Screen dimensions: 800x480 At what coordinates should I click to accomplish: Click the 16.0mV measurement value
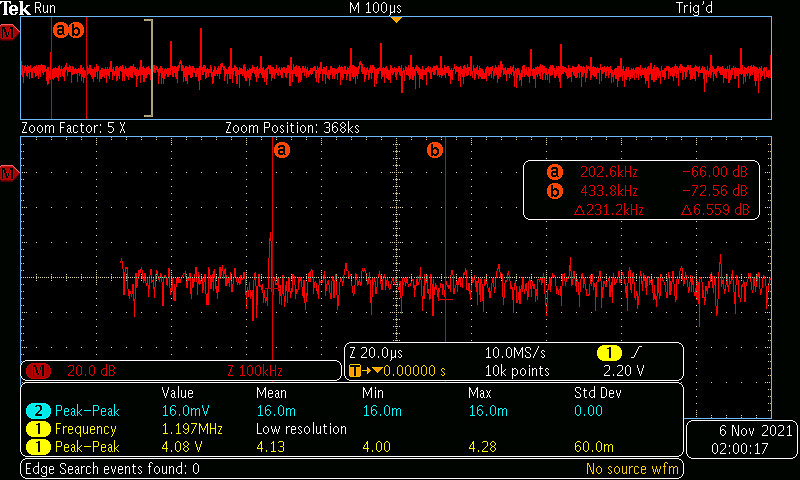tap(185, 411)
